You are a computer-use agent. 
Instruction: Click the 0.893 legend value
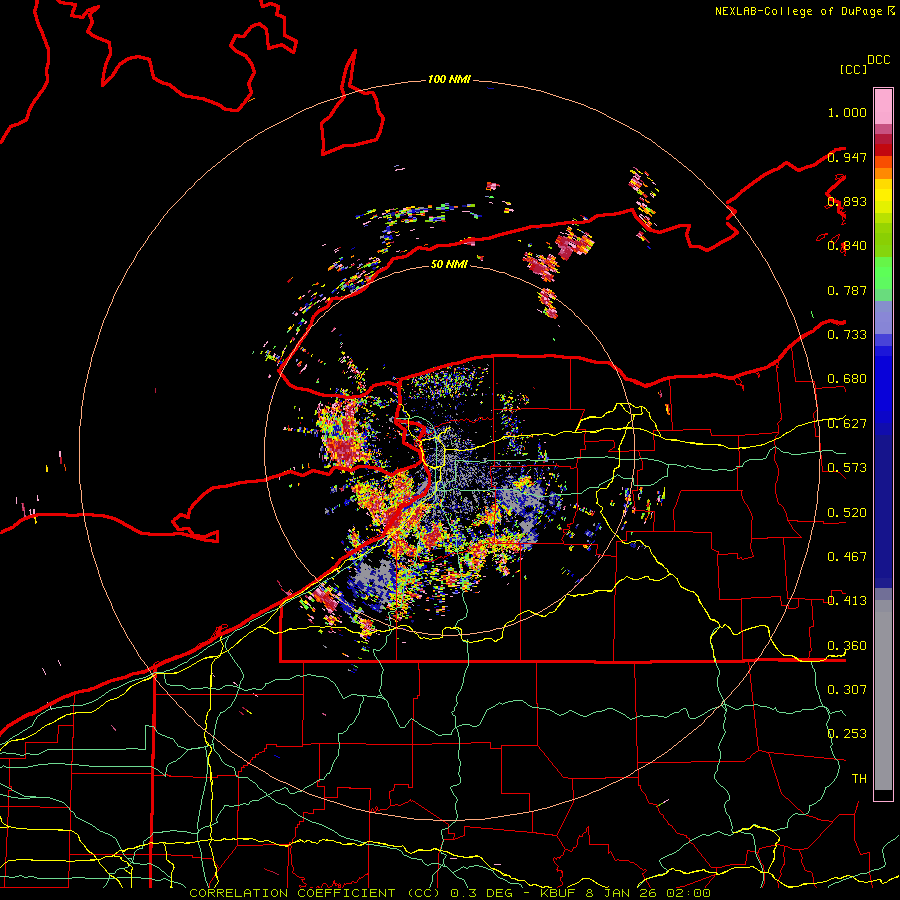click(x=847, y=201)
